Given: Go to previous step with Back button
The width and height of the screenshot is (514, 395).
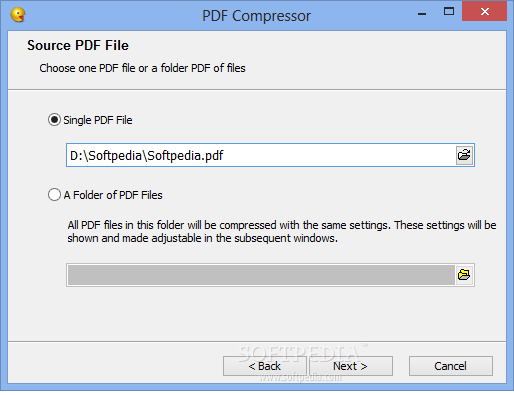Looking at the screenshot, I should coord(264,366).
